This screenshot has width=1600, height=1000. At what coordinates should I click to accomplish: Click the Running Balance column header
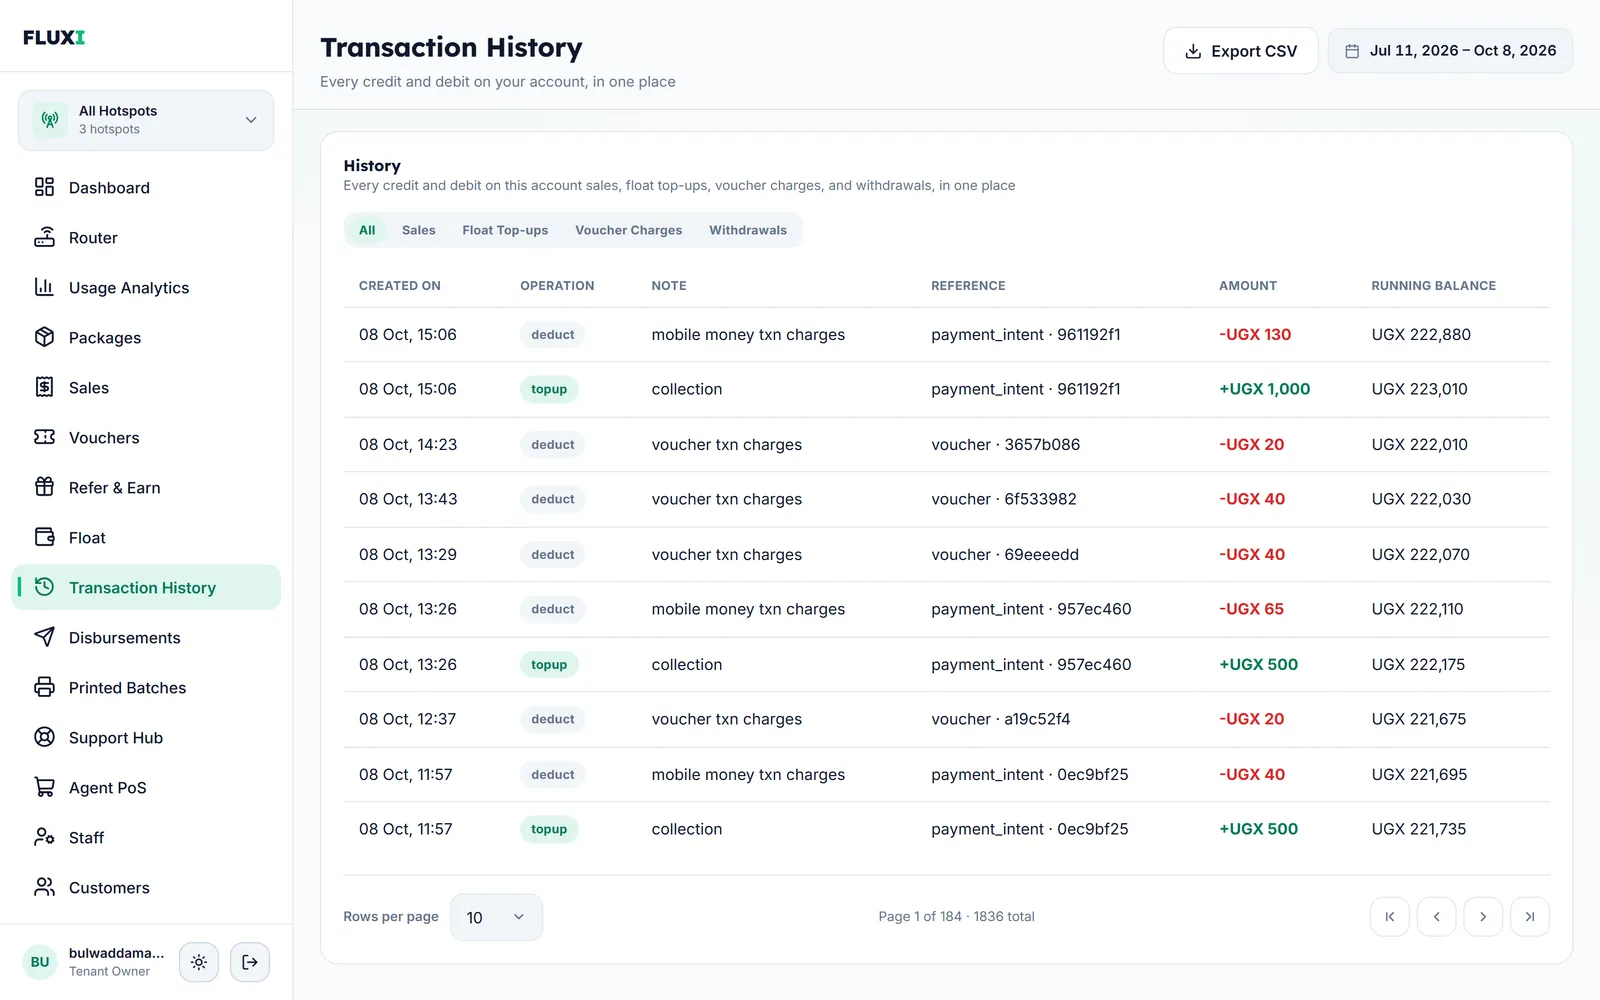point(1433,286)
